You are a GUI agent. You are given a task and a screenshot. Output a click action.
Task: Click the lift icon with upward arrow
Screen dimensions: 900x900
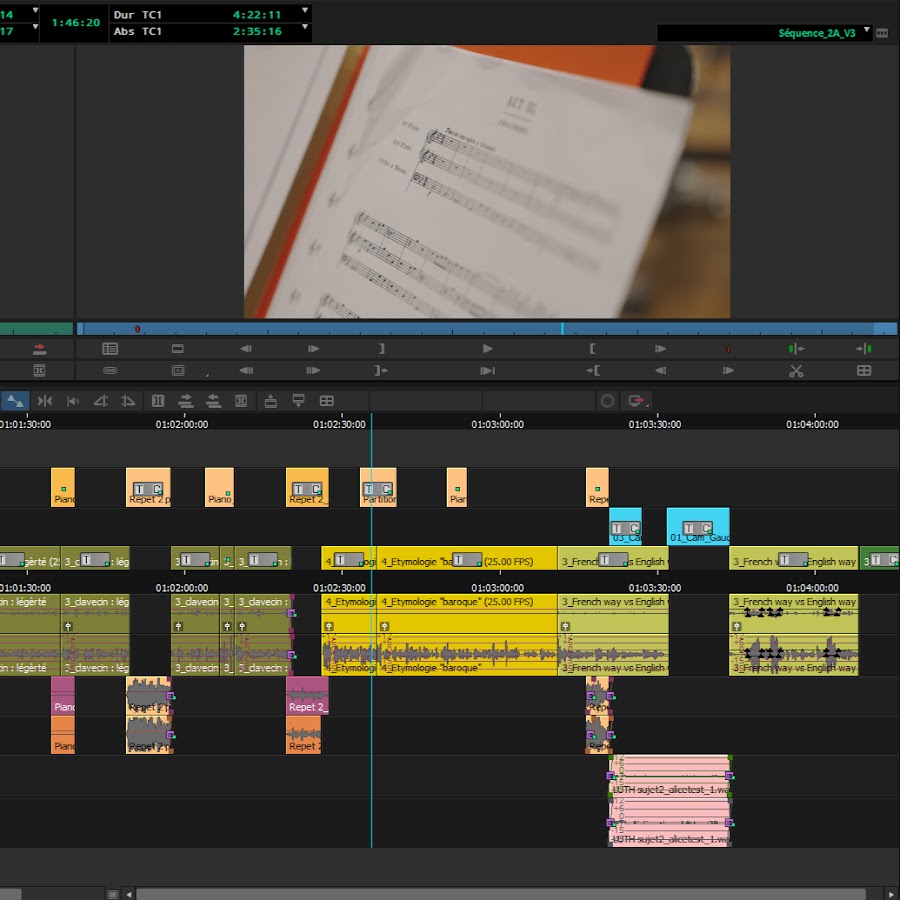[x=270, y=401]
